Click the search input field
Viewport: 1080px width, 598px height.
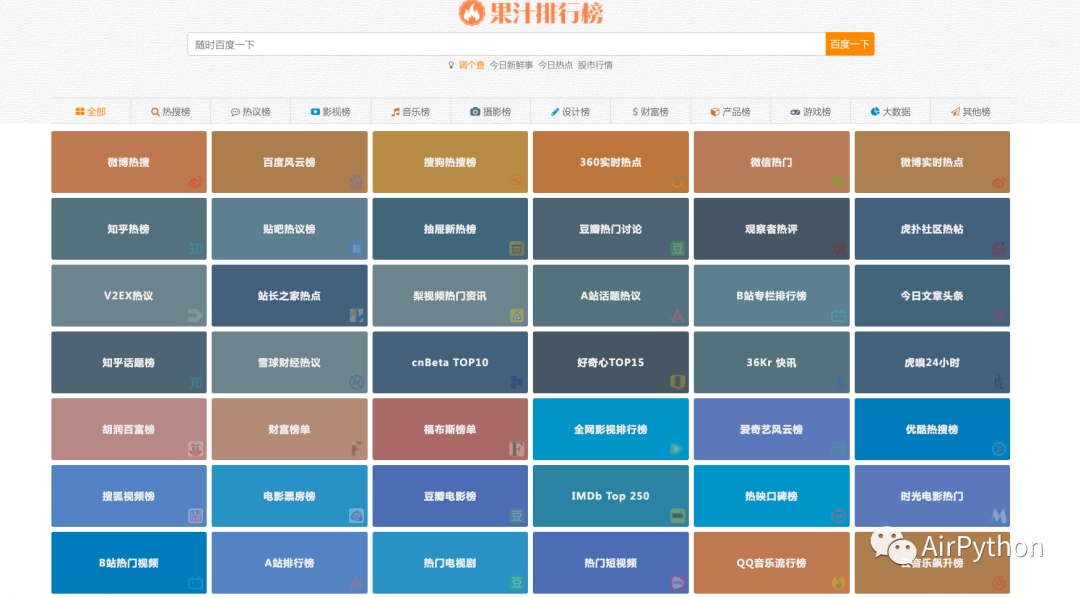(x=506, y=44)
